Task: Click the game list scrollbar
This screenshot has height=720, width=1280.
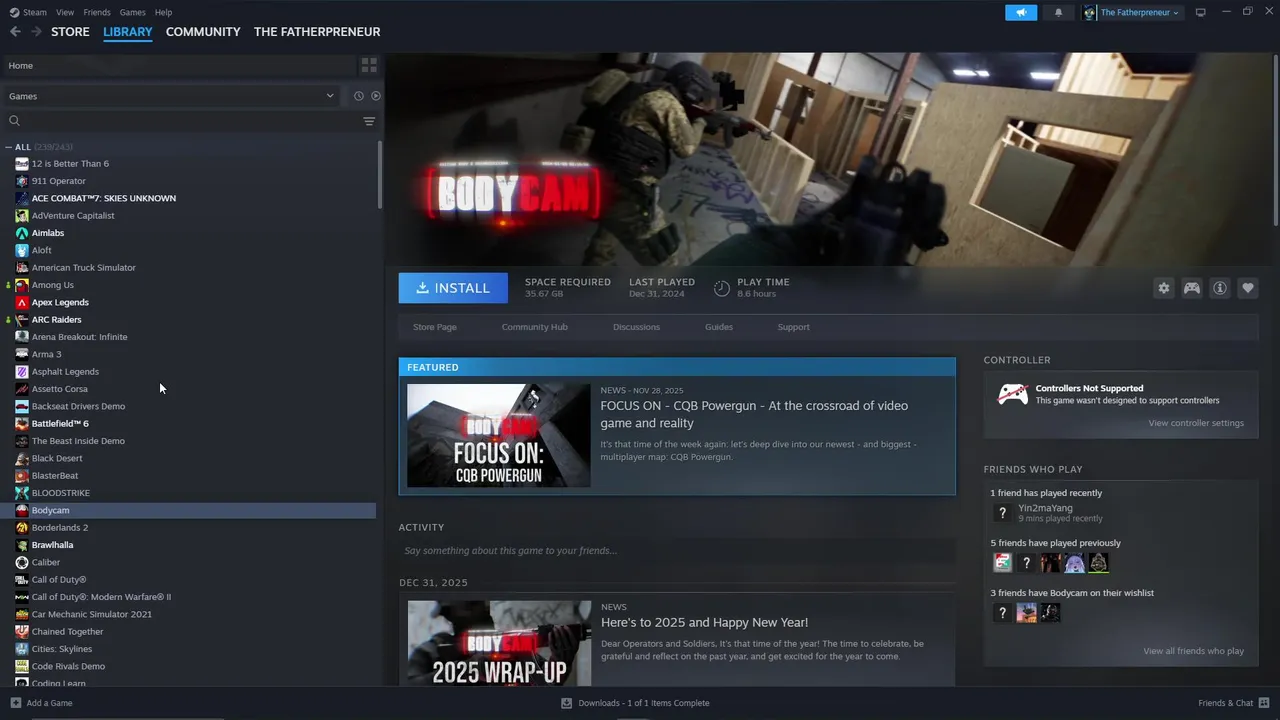Action: click(380, 175)
